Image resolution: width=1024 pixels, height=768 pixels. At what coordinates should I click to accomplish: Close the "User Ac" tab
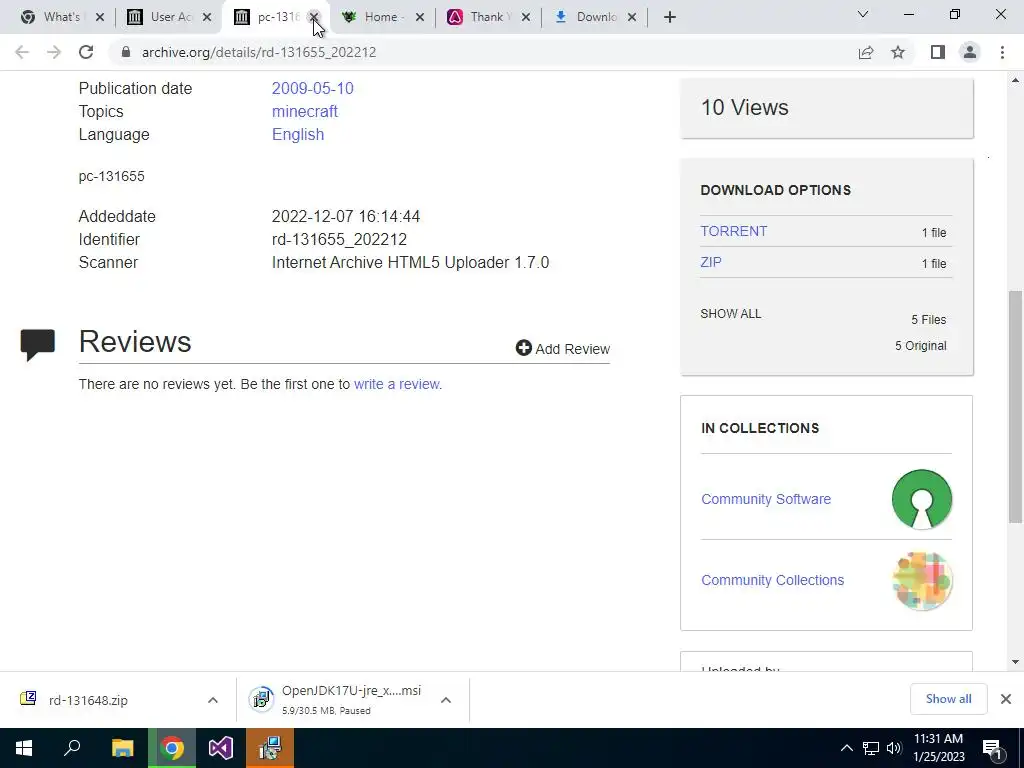[207, 17]
